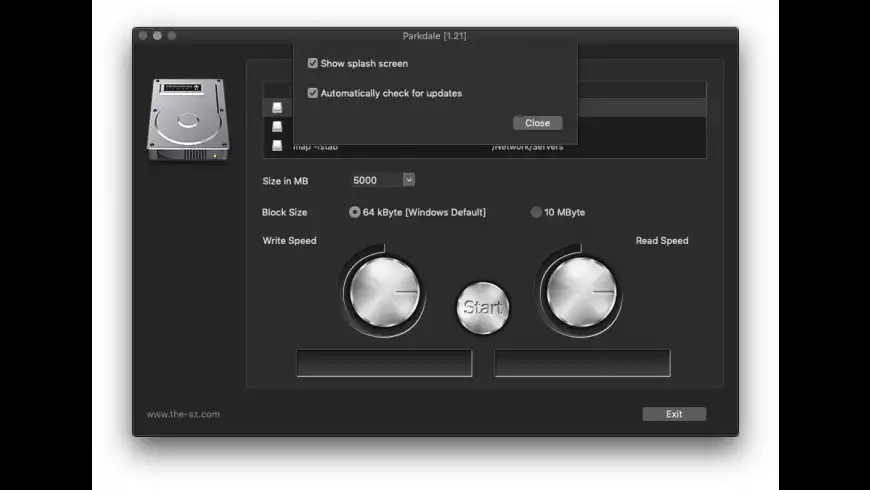The height and width of the screenshot is (490, 870).
Task: Toggle the Show splash screen checkbox
Action: click(313, 63)
